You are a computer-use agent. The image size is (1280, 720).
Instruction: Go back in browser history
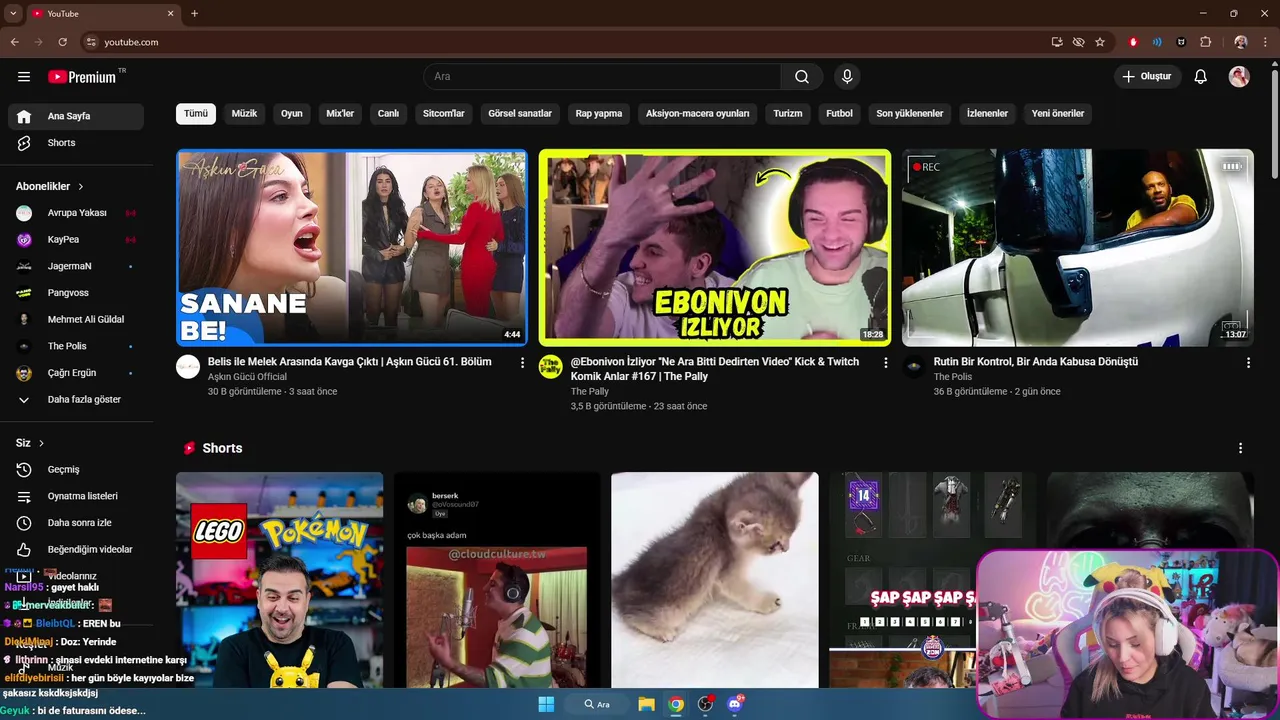tap(14, 42)
